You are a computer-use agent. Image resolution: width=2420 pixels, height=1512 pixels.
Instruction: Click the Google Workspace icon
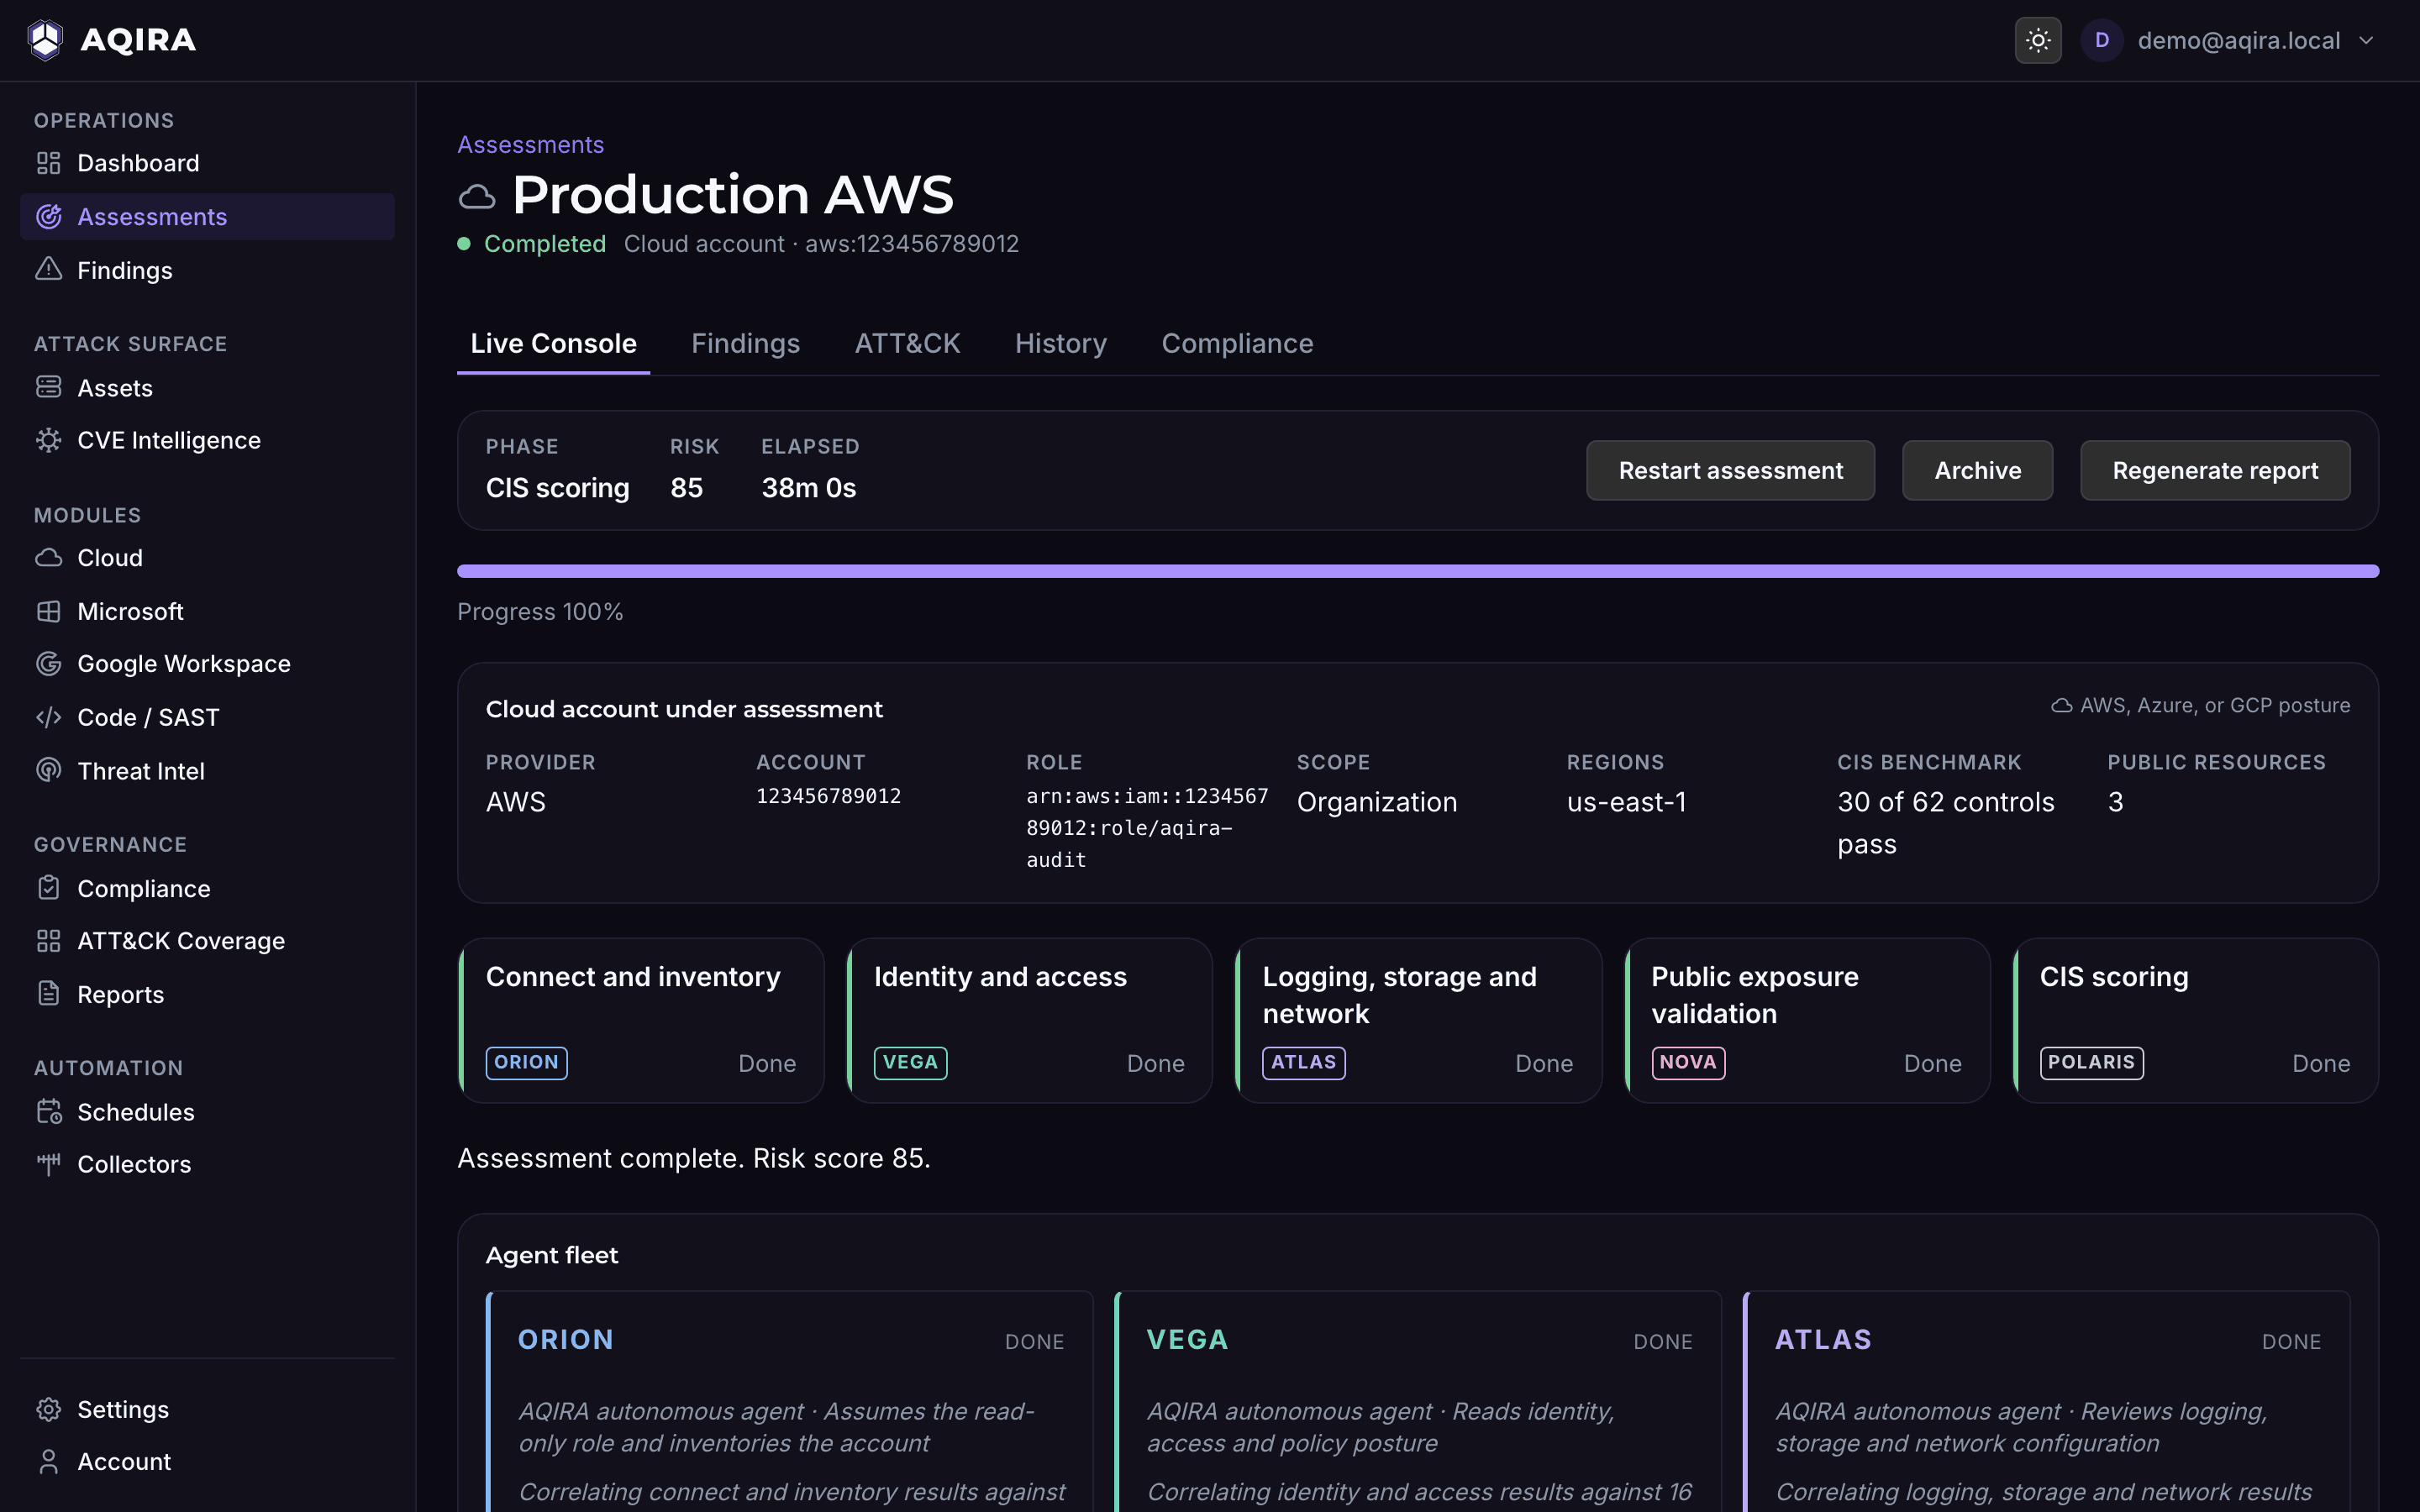tap(48, 664)
